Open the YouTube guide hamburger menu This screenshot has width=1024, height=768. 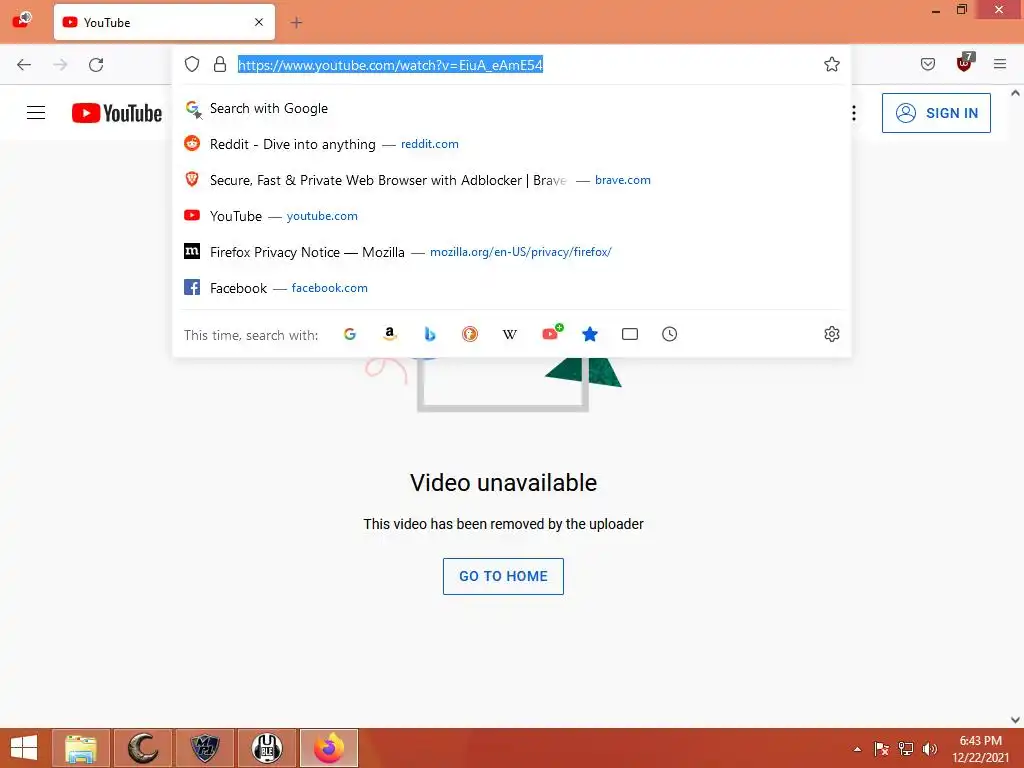coord(36,113)
